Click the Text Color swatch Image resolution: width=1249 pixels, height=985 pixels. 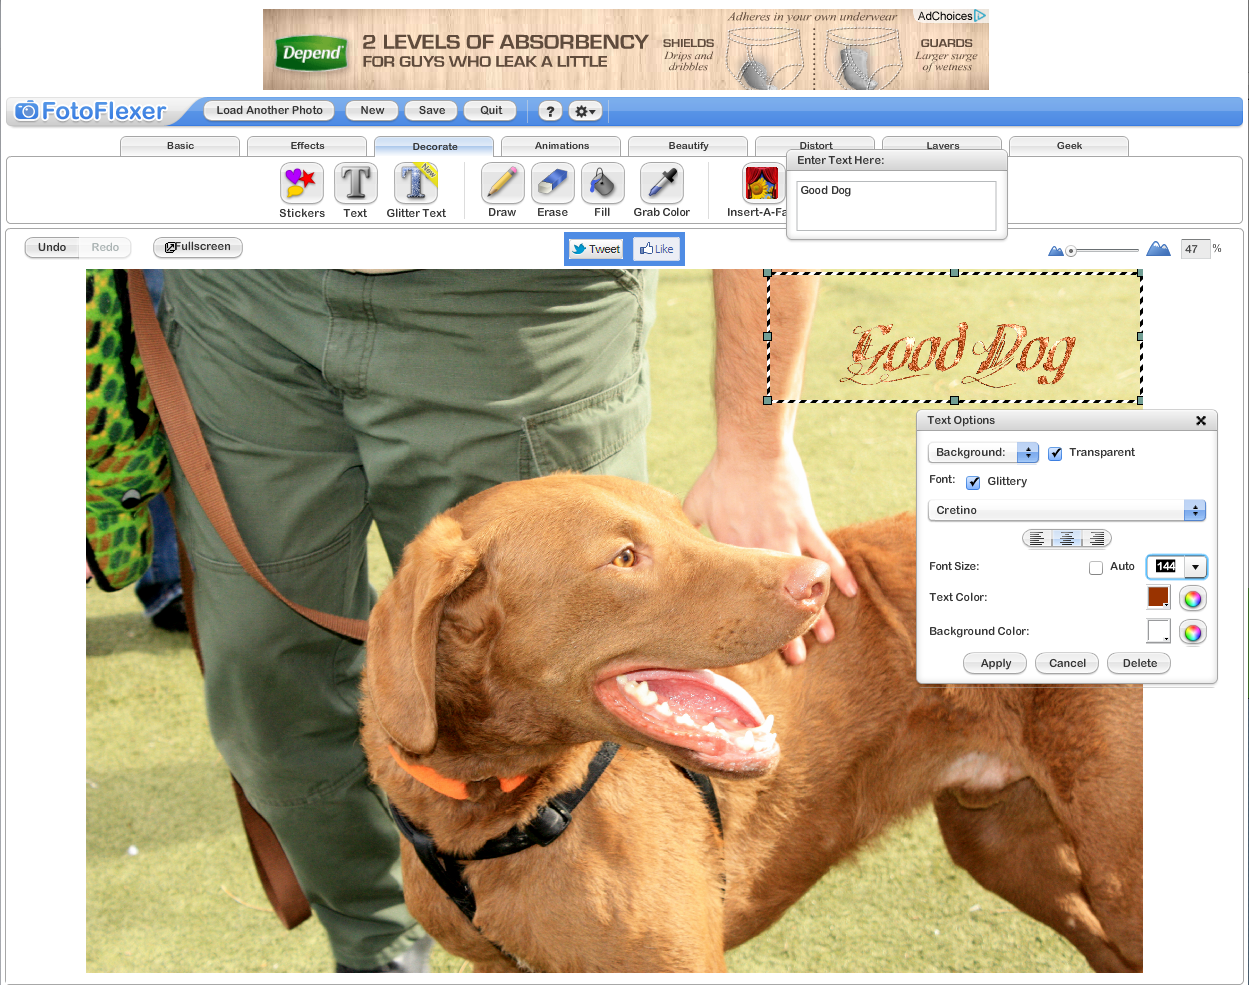1158,598
